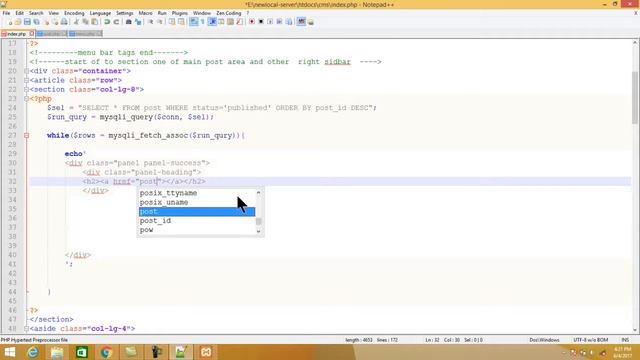Click the macro Playback toolbar icon
The image size is (640, 360).
[x=270, y=22]
